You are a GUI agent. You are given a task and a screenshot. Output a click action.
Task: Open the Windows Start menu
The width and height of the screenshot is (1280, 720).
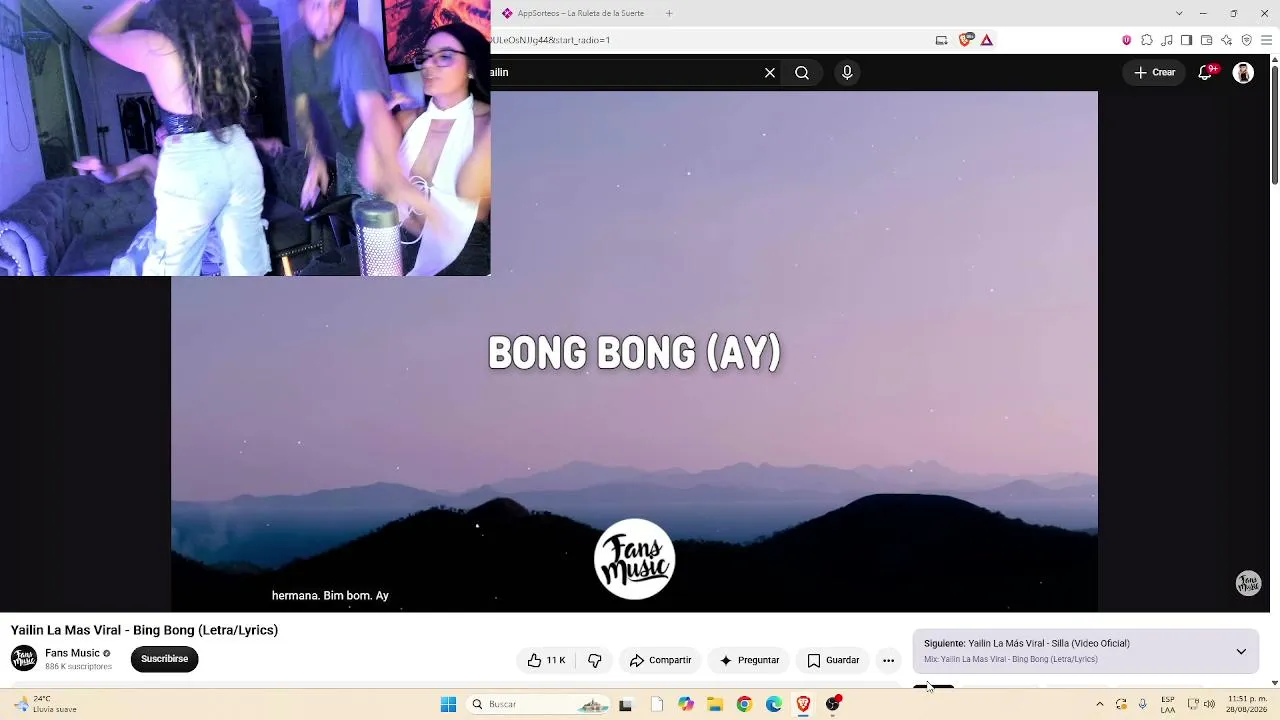pyautogui.click(x=448, y=705)
